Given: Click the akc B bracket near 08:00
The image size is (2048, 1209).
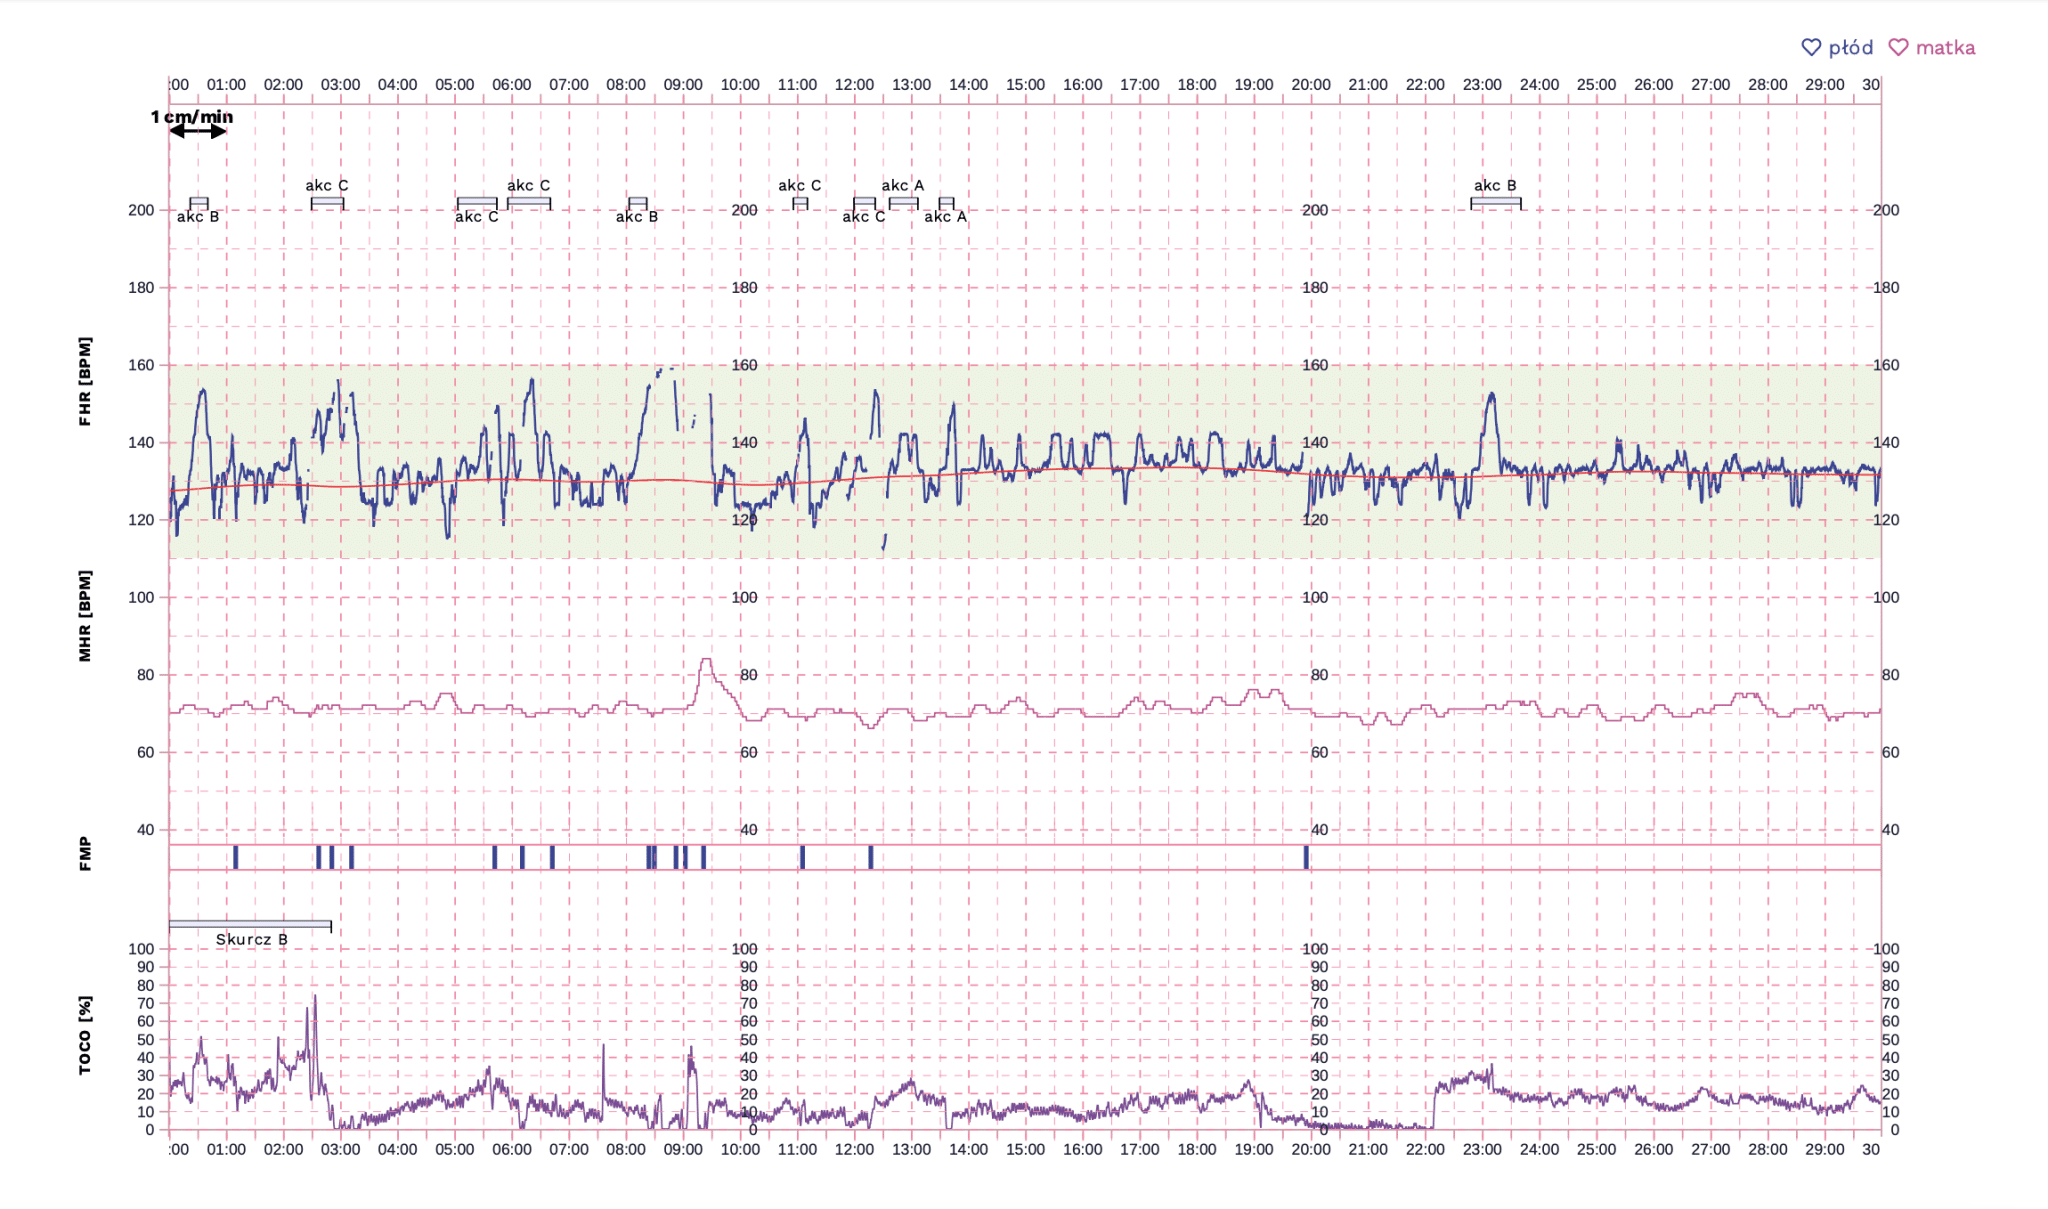Looking at the screenshot, I should tap(637, 203).
